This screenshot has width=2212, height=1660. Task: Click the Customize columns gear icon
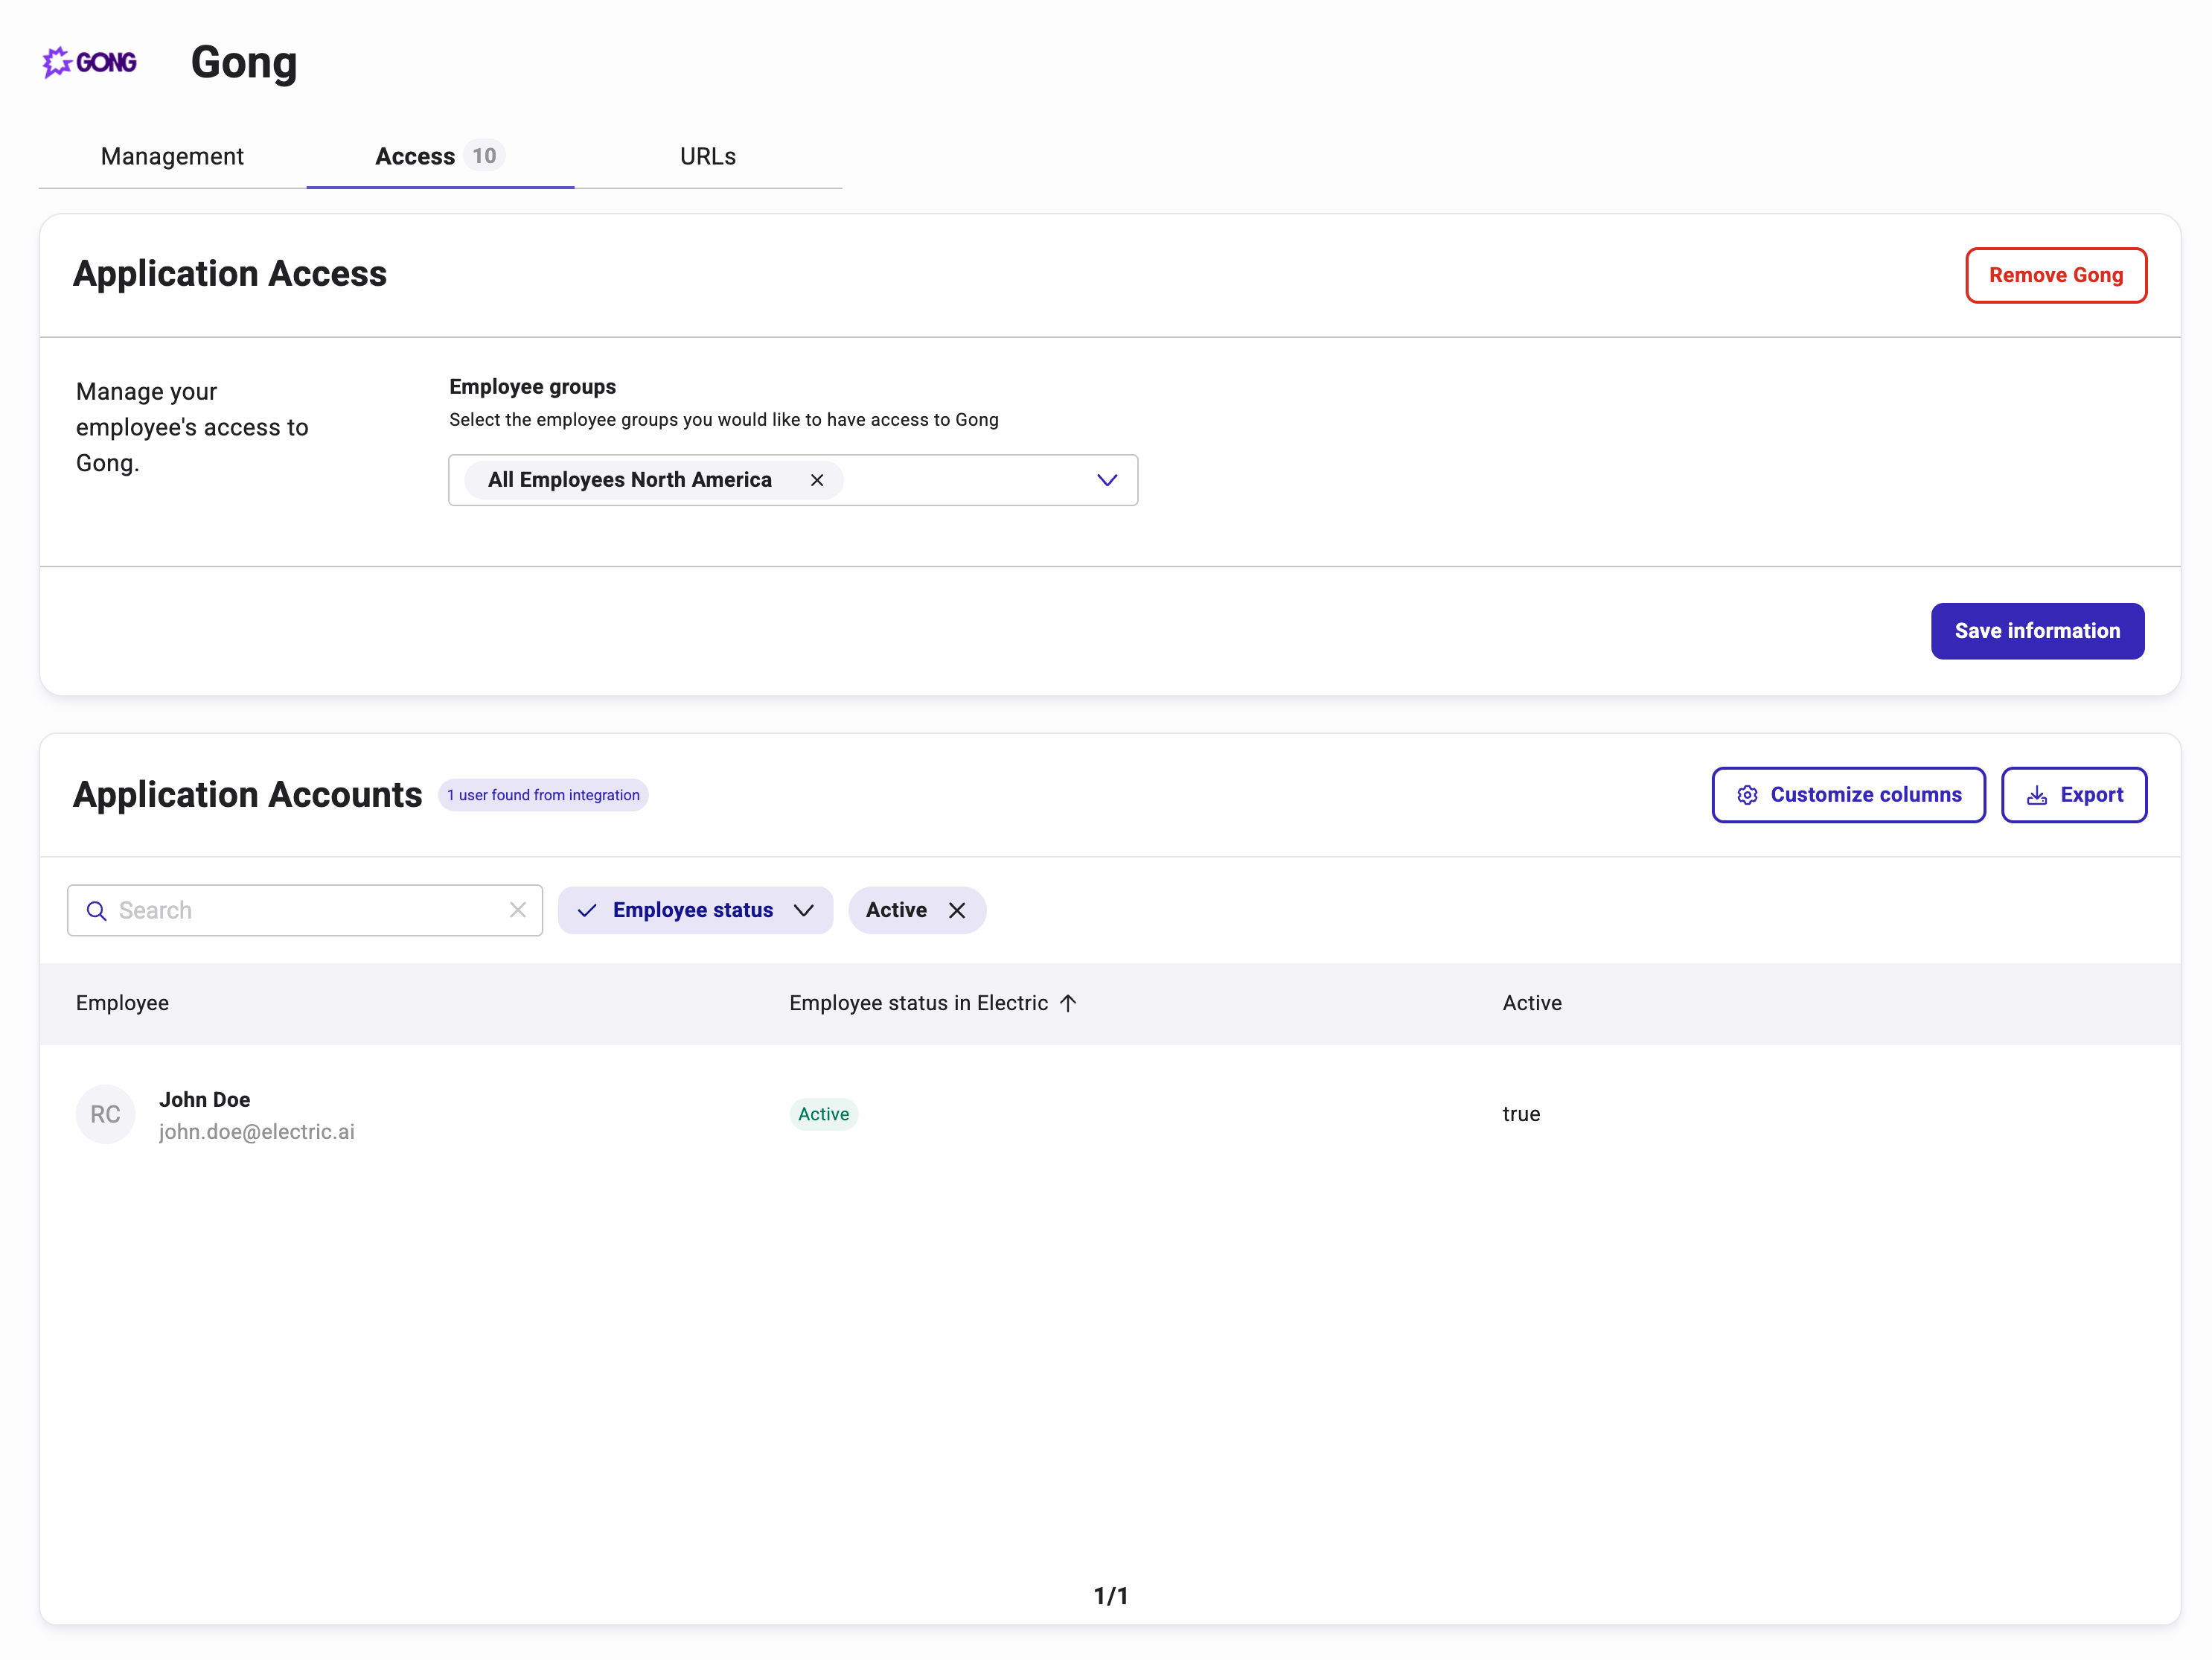click(1747, 795)
